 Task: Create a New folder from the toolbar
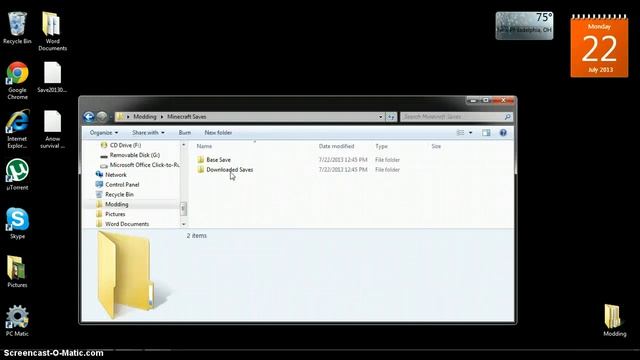(218, 133)
